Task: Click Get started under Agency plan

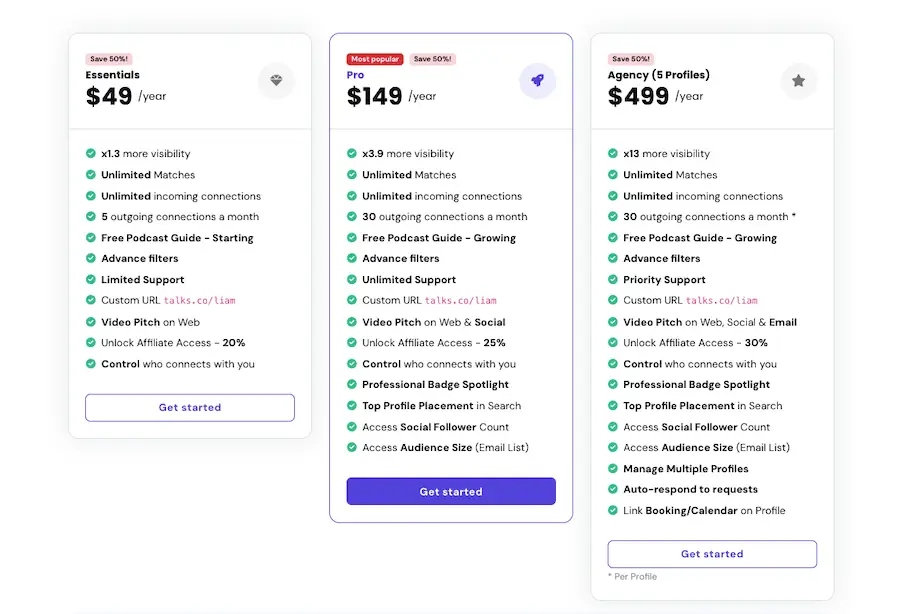Action: click(712, 554)
